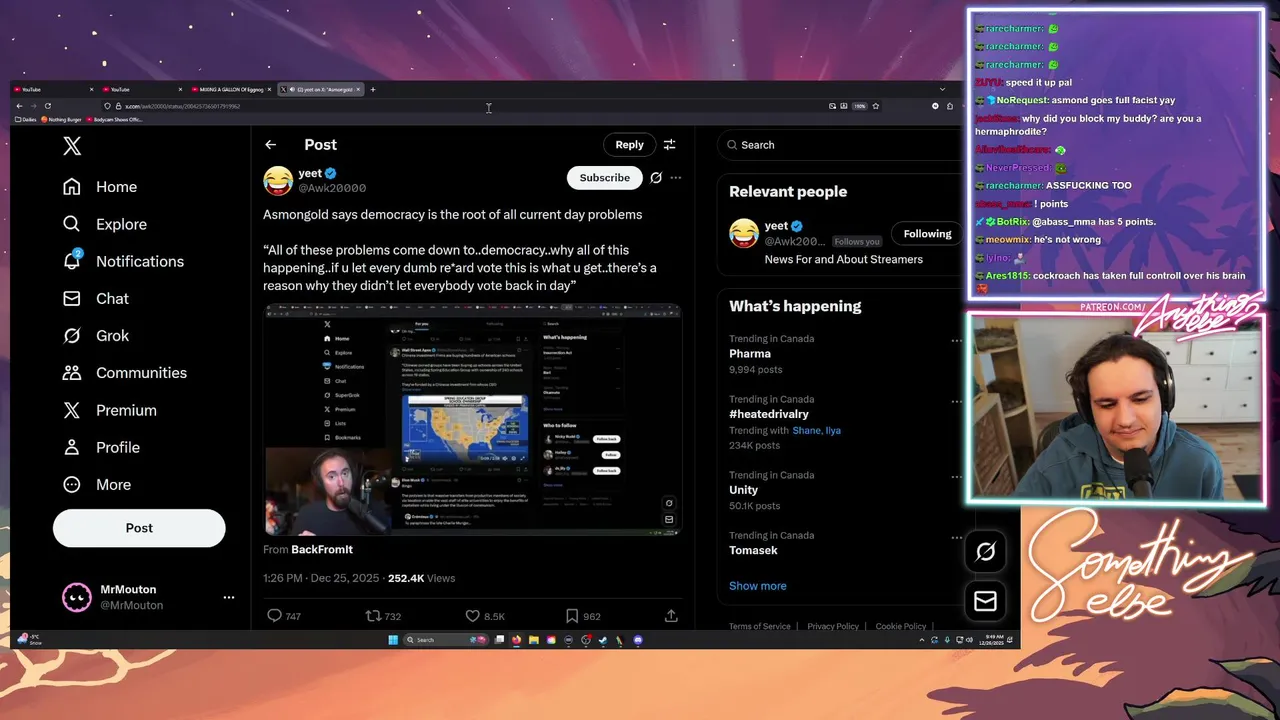Click Following button for yeet
1280x720 pixels.
[927, 234]
